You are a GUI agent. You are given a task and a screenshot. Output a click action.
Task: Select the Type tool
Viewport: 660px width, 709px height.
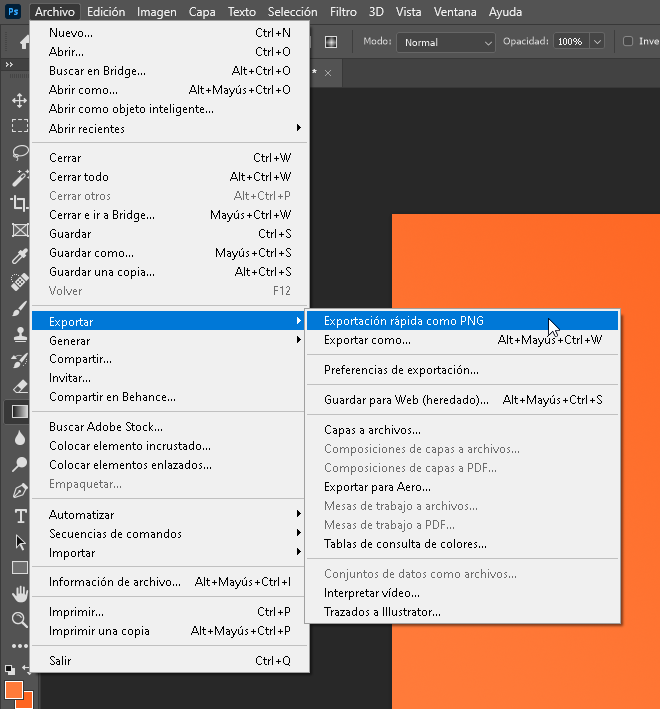click(20, 516)
